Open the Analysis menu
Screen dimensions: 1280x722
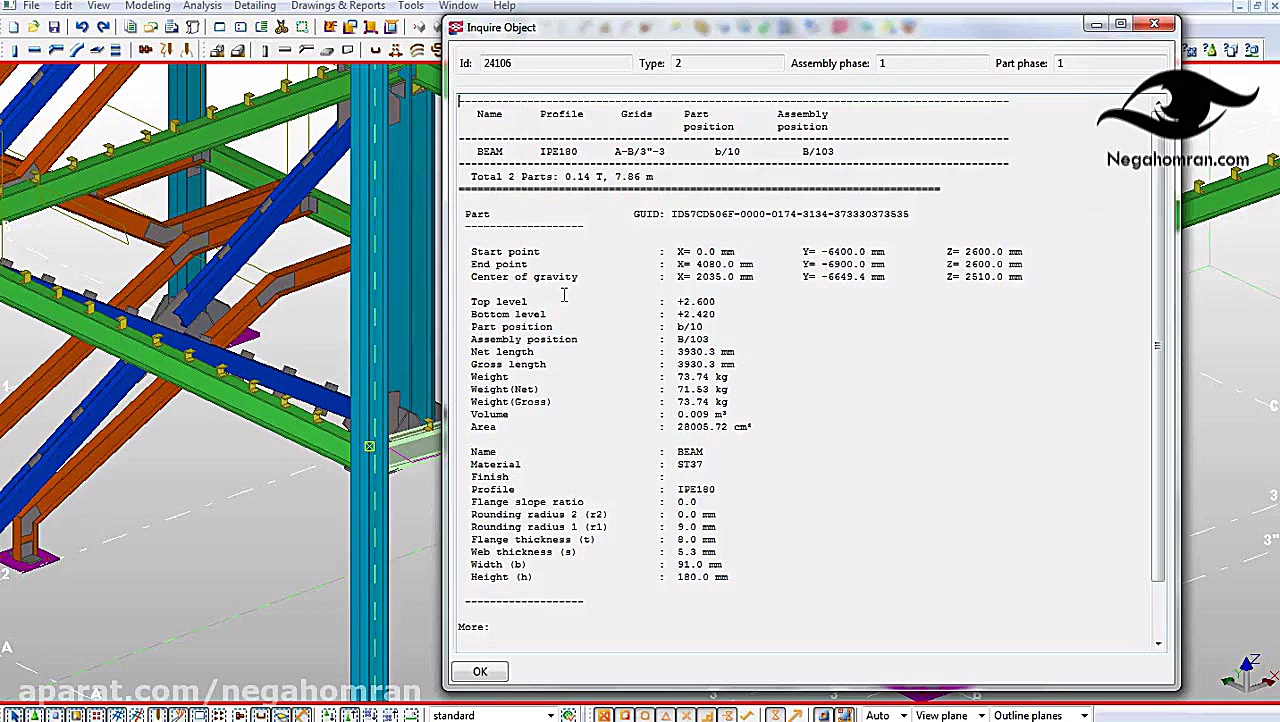coord(202,6)
